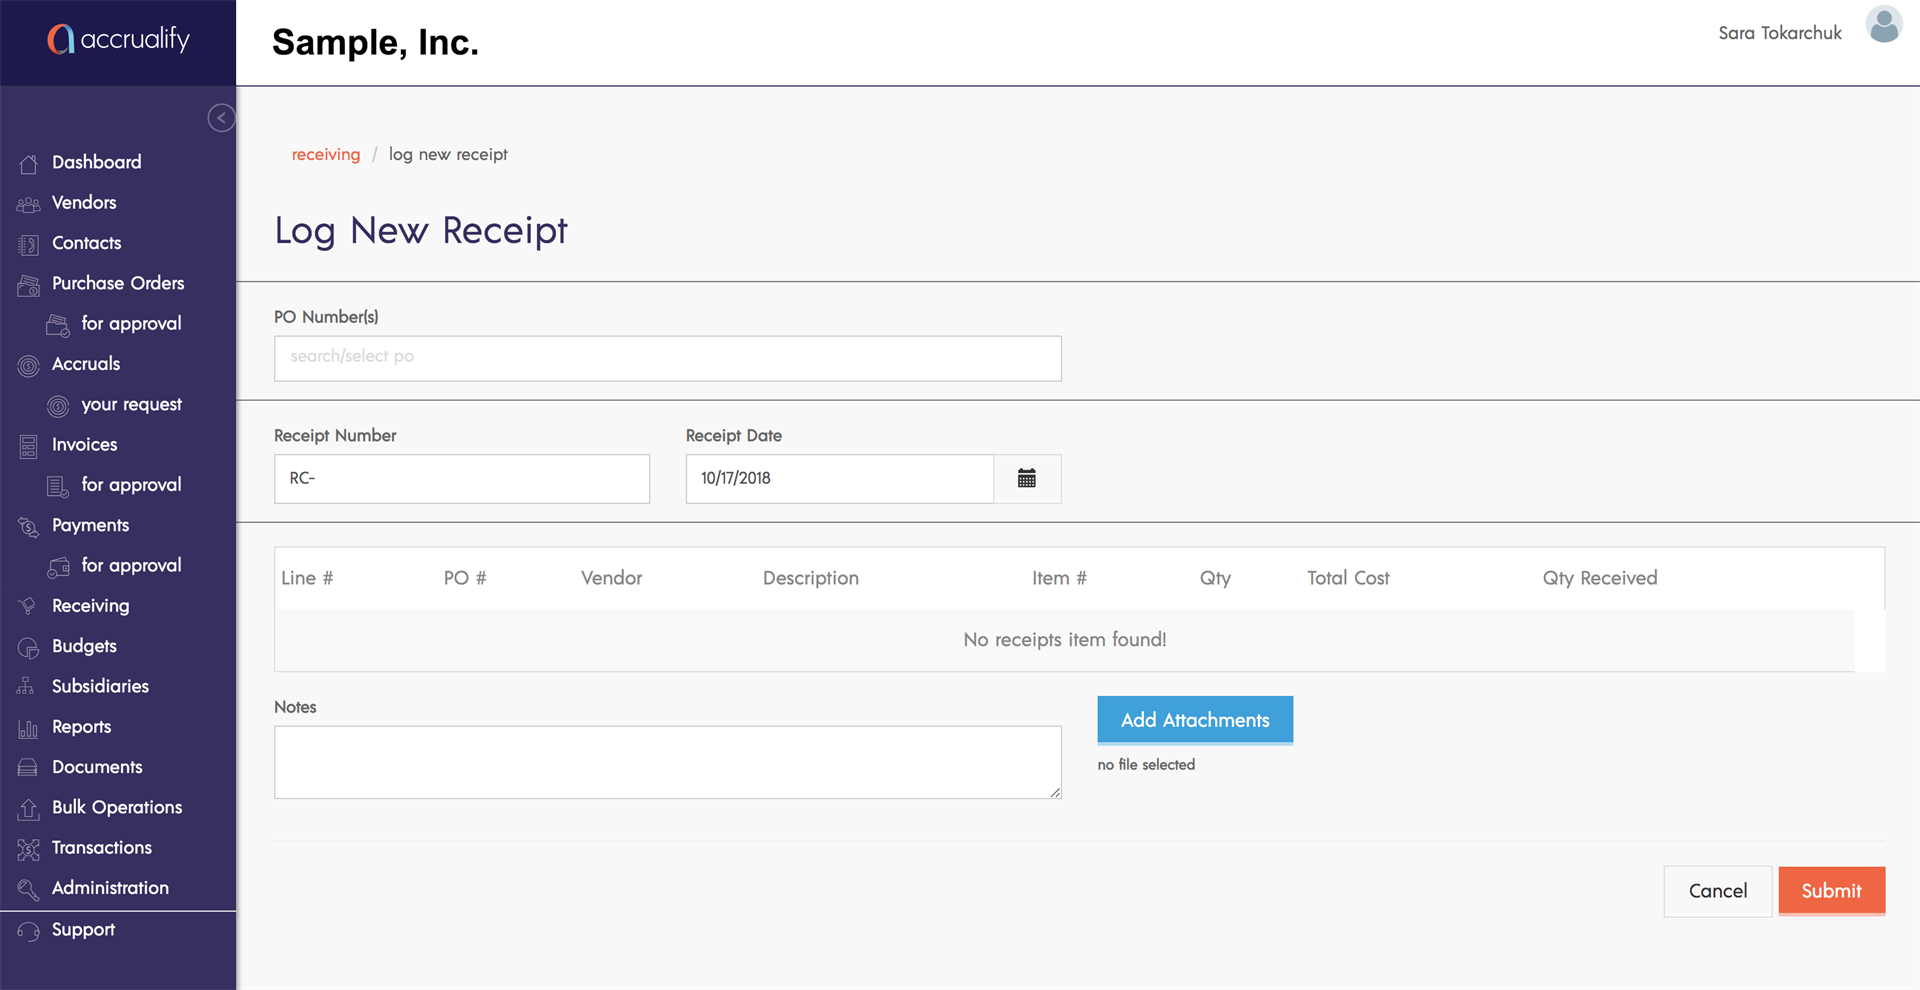Open 'your request' under Accruals
1920x990 pixels.
pyautogui.click(x=132, y=404)
